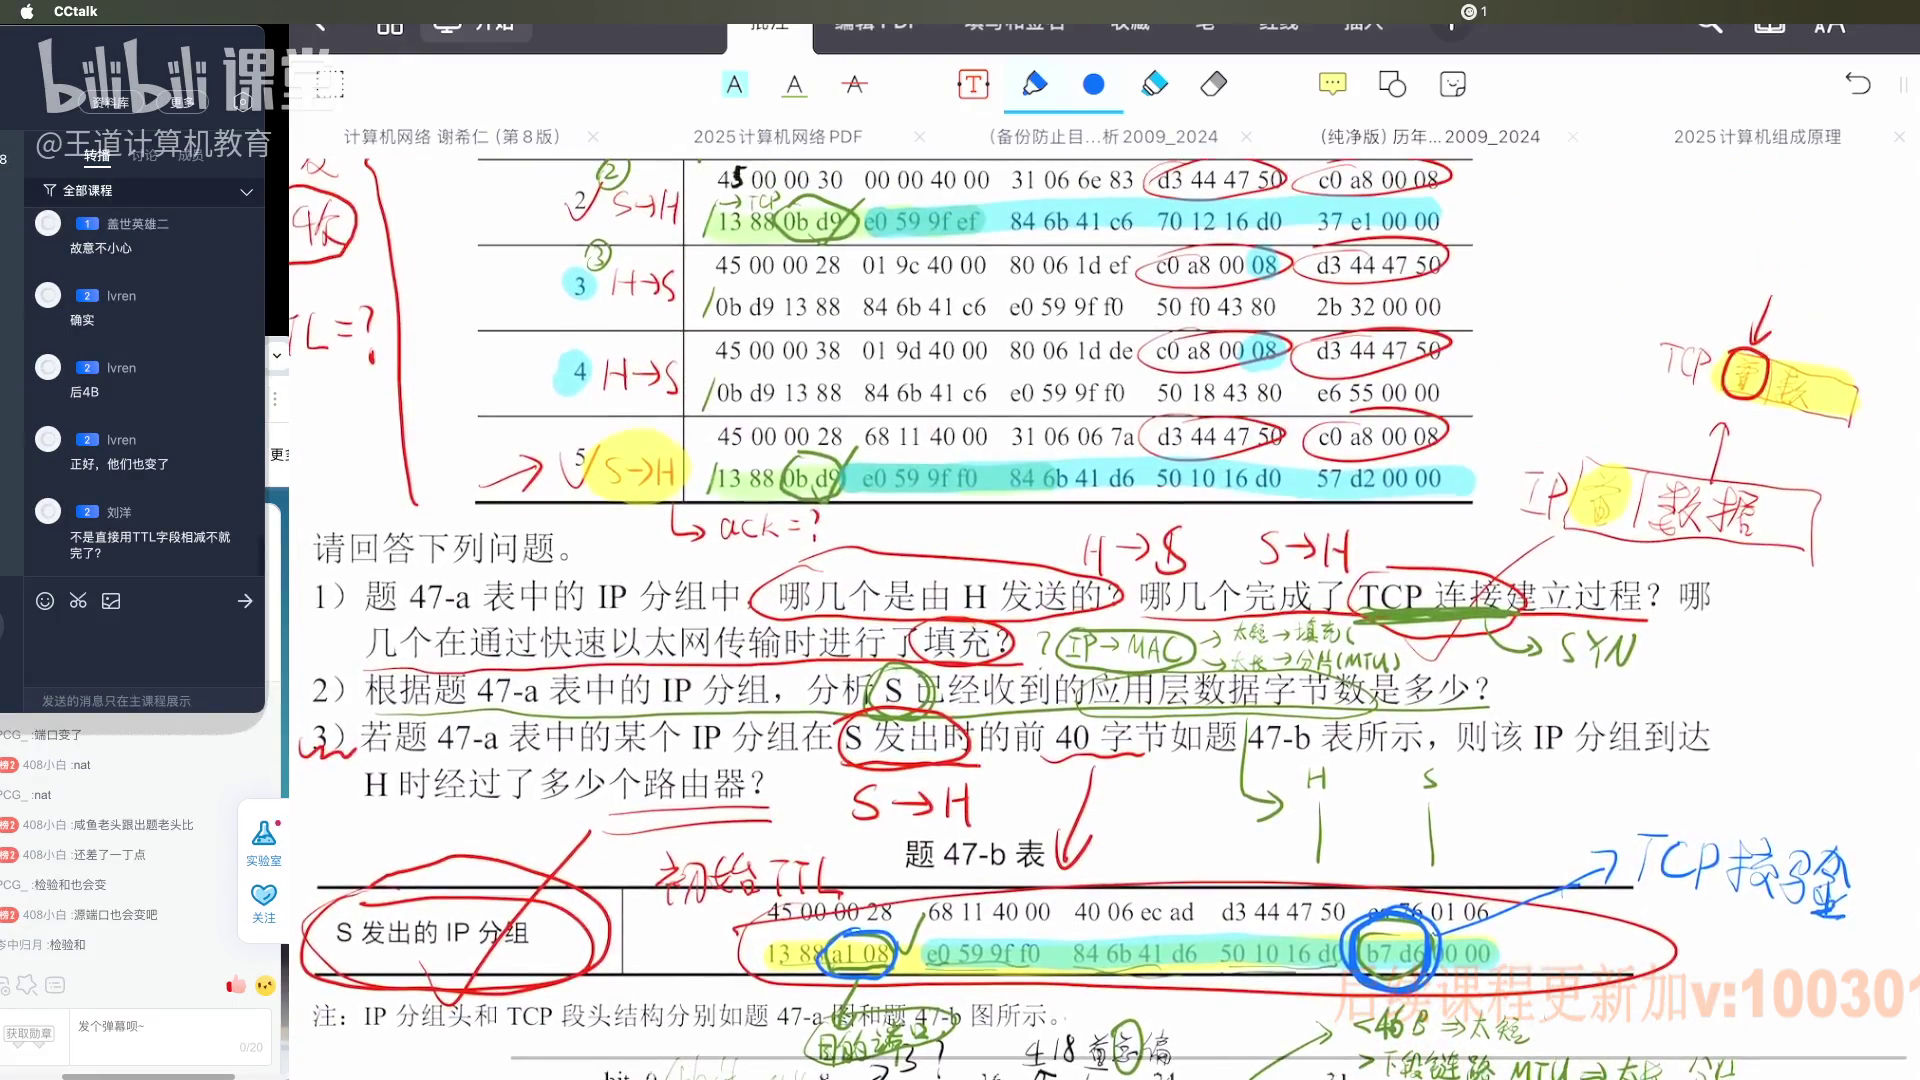
Task: Select the text box tool
Action: coord(973,85)
